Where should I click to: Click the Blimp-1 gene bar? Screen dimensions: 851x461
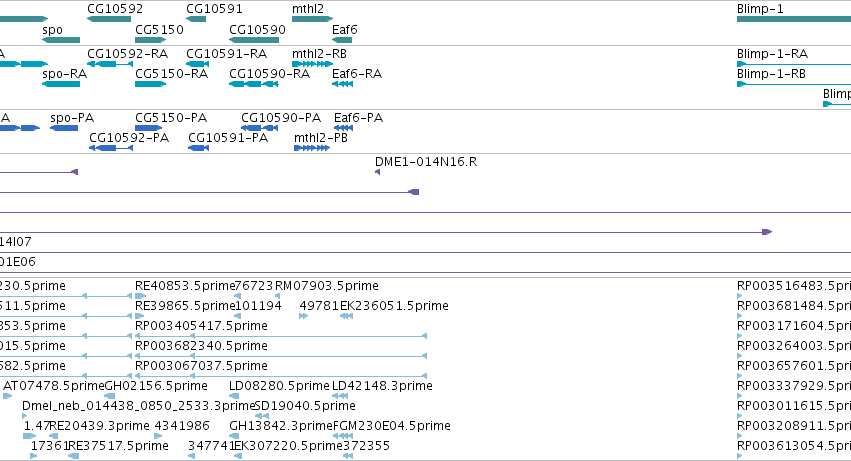click(793, 19)
